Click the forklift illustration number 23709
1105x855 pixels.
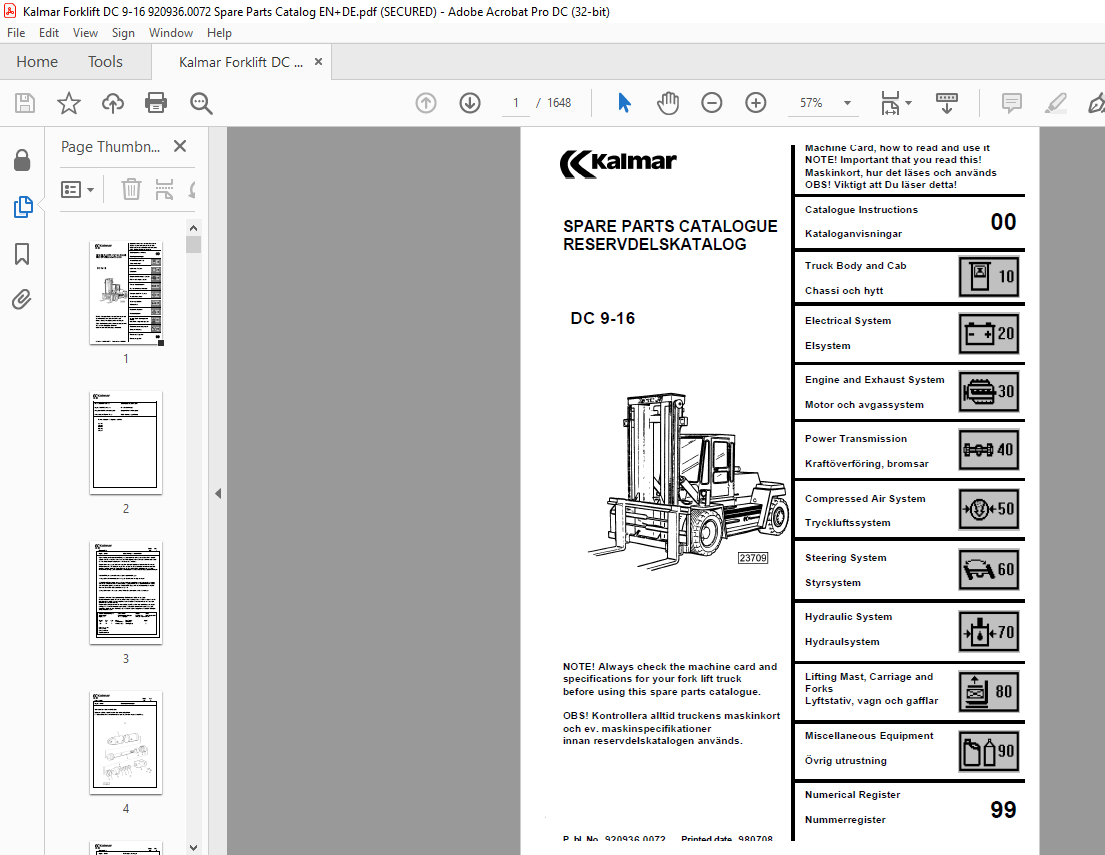[753, 558]
